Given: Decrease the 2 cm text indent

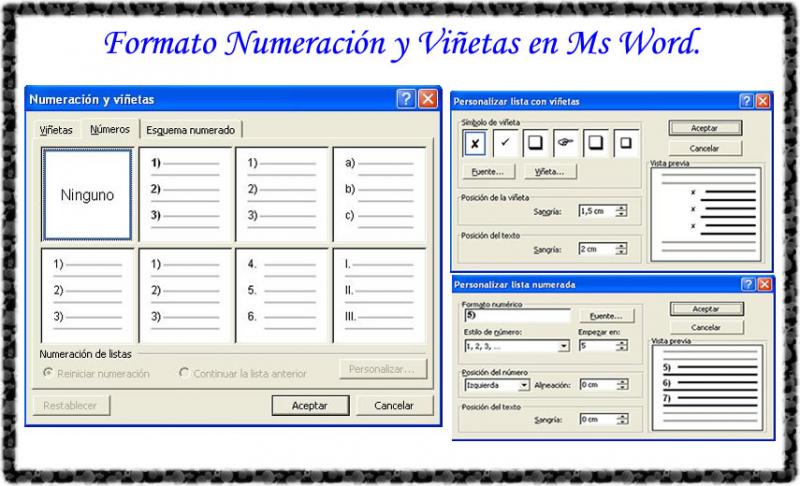Looking at the screenshot, I should (x=621, y=252).
